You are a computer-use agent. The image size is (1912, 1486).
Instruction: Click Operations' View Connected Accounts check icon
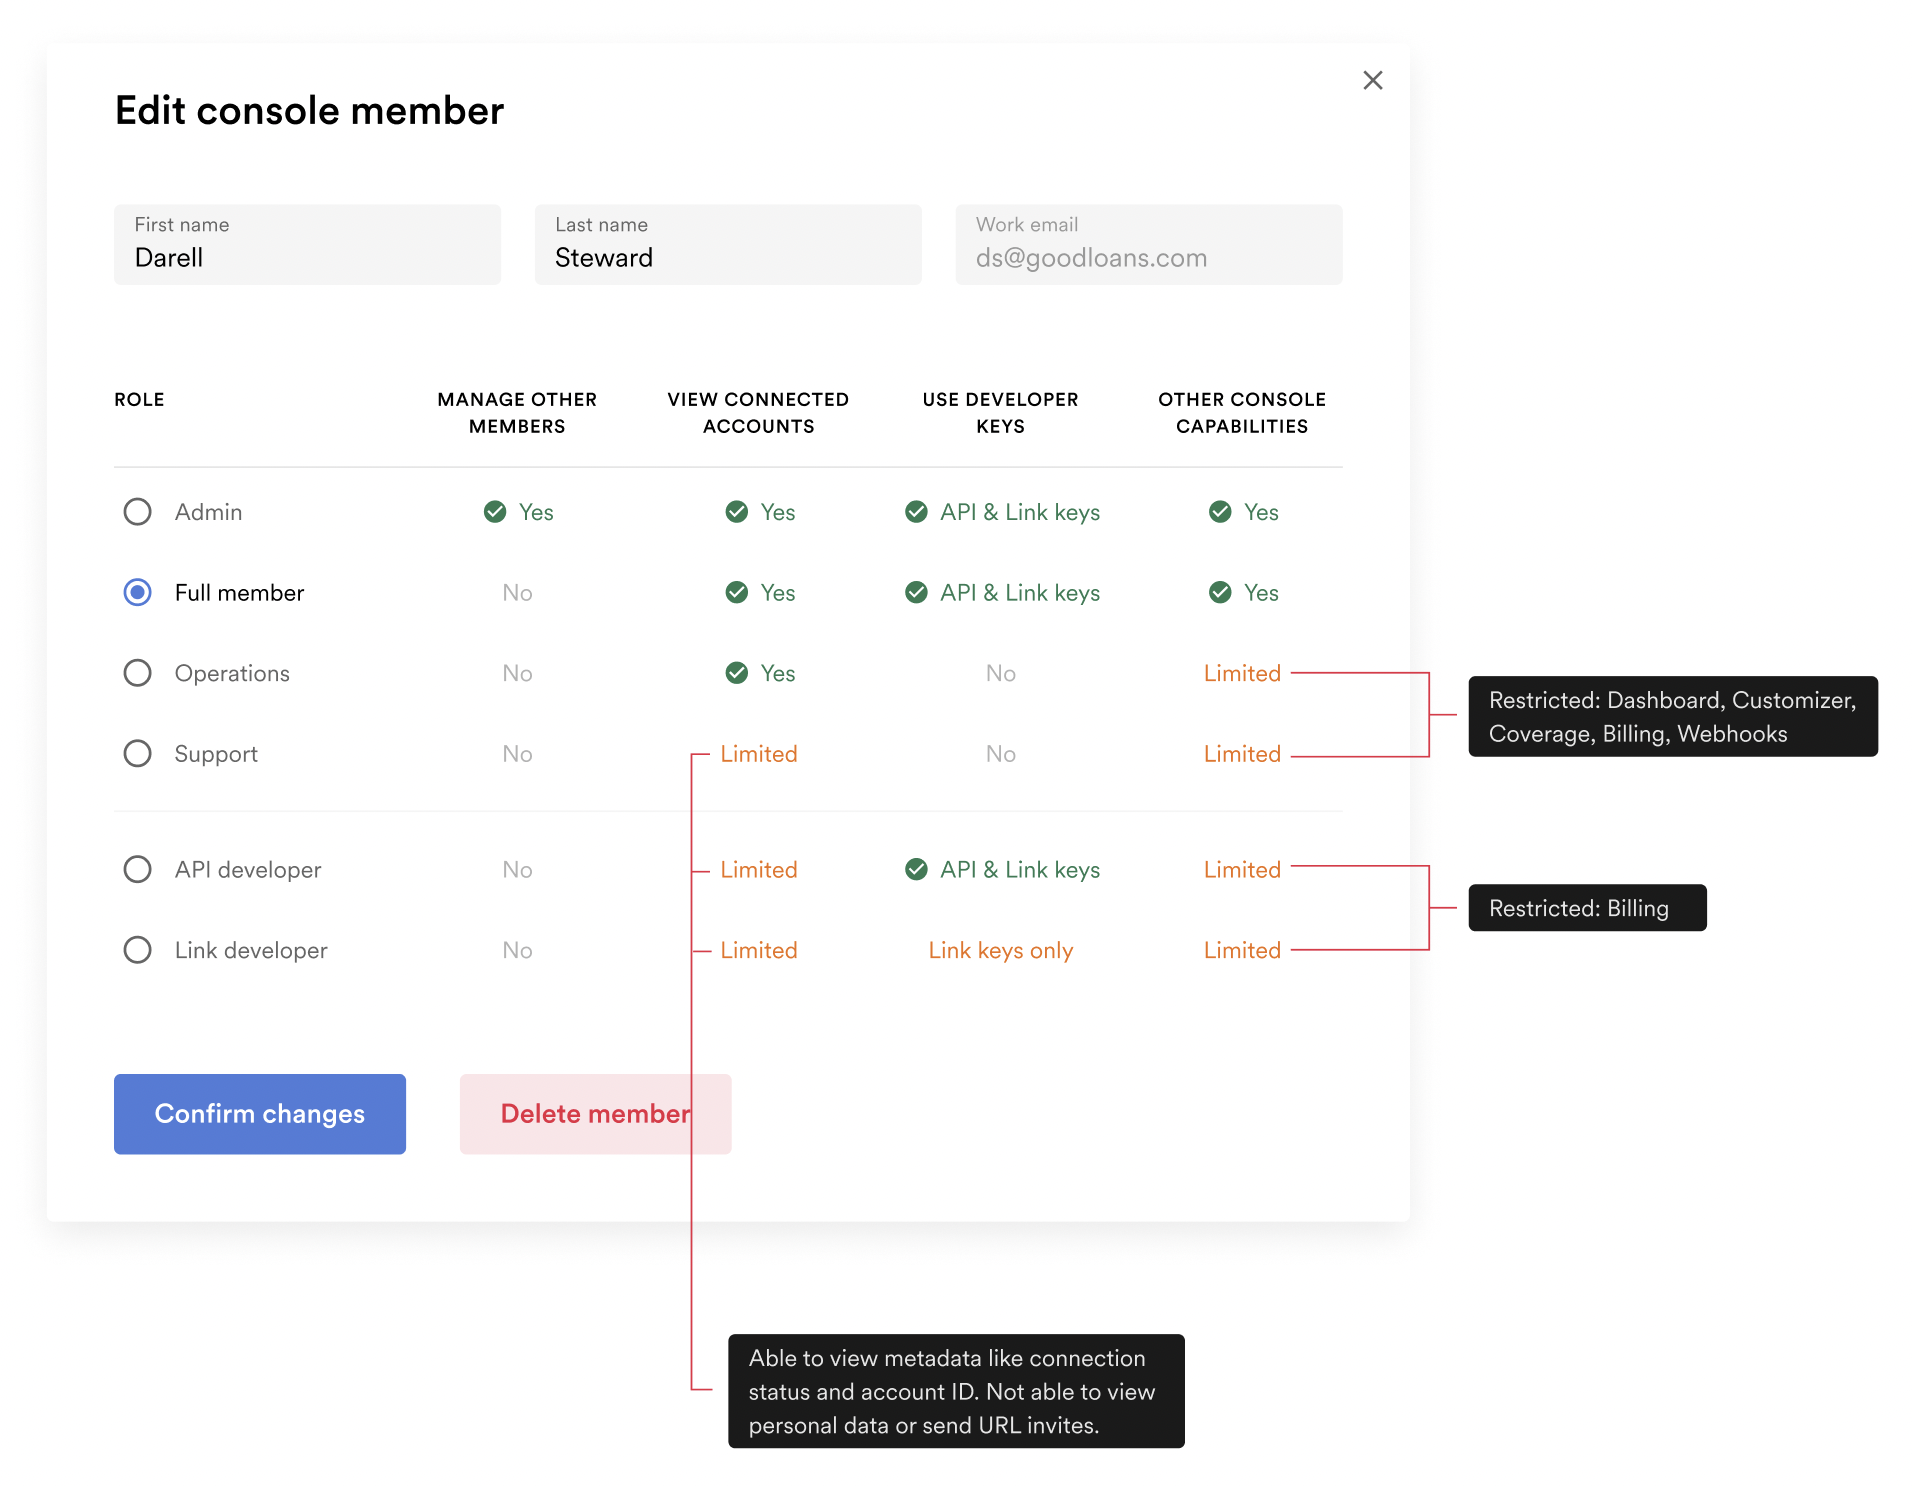coord(737,673)
